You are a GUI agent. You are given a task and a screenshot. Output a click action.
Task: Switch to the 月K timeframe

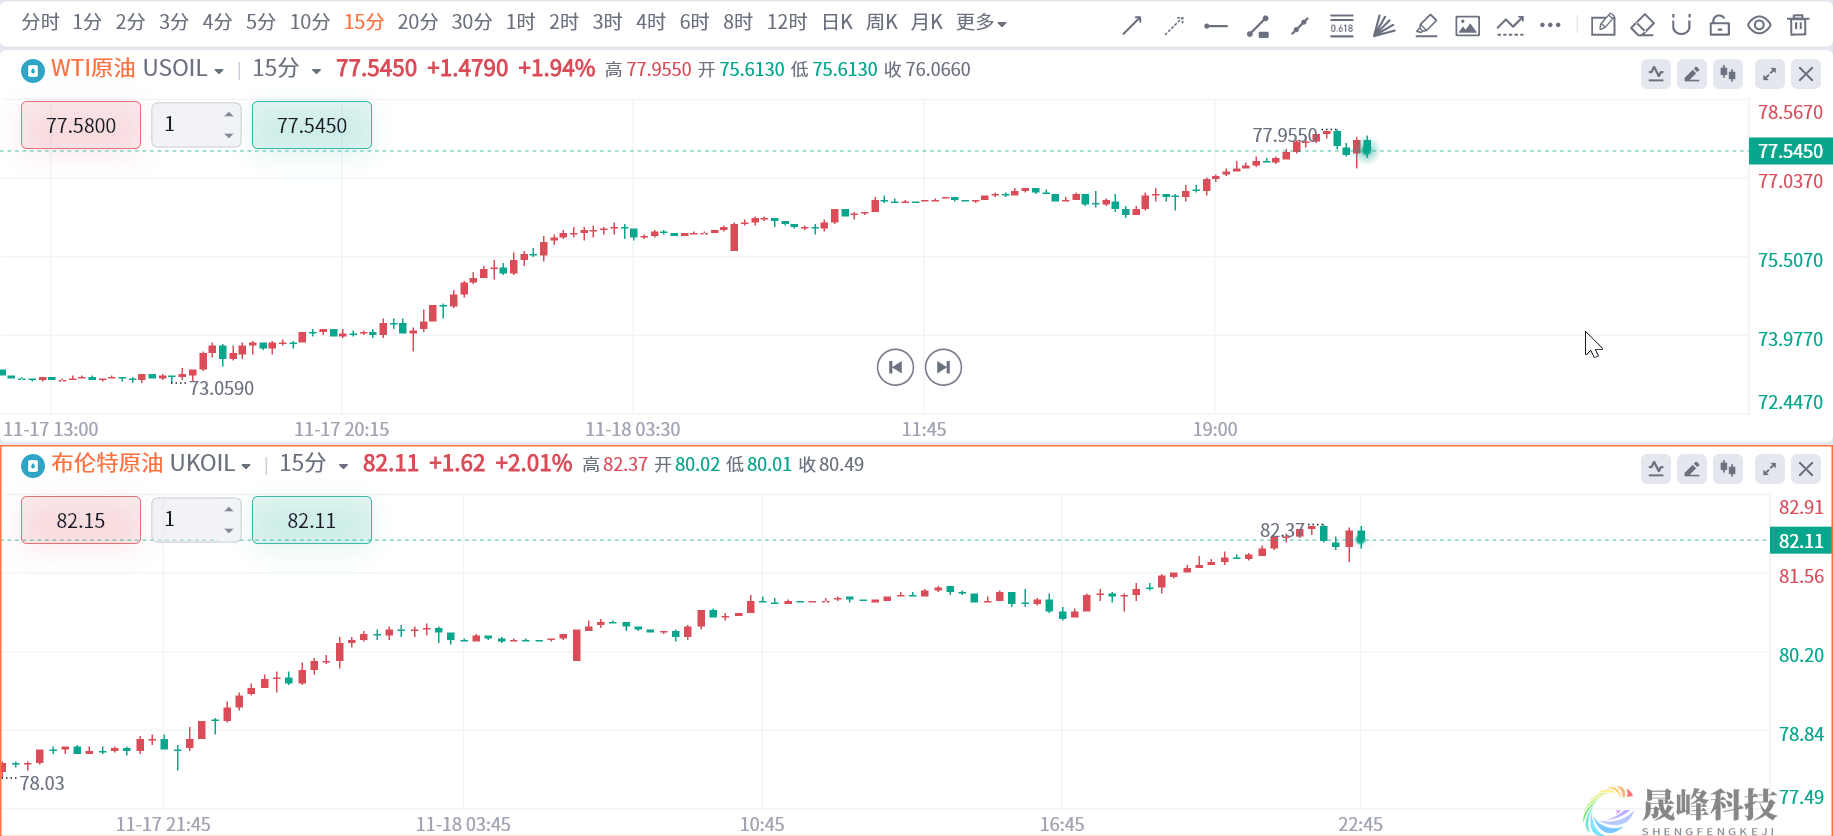(927, 22)
